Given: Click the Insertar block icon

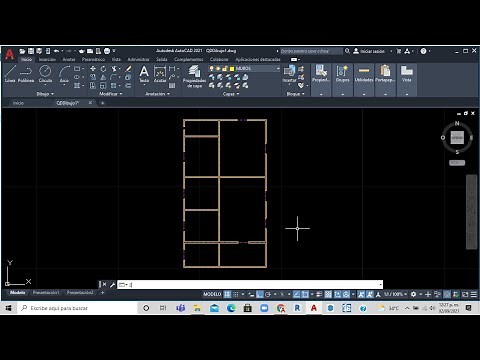Looking at the screenshot, I should click(289, 74).
